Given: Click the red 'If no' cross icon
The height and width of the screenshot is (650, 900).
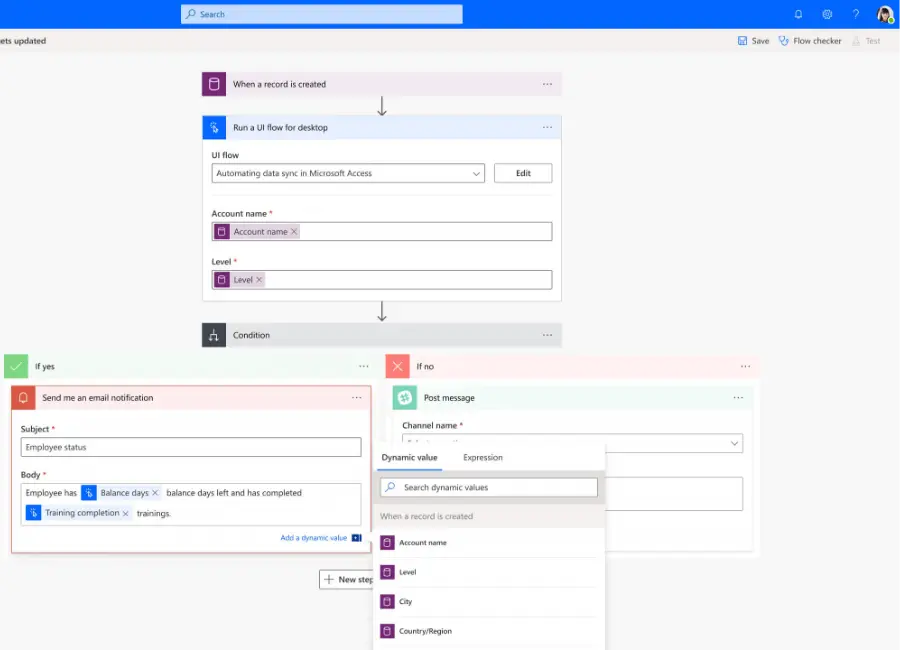Looking at the screenshot, I should (x=397, y=366).
